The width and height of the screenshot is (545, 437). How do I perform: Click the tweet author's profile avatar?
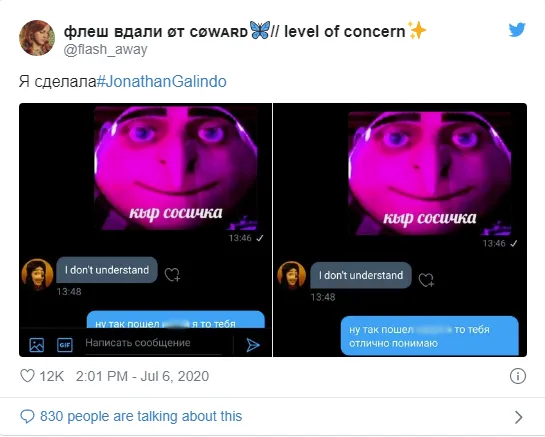pyautogui.click(x=37, y=38)
